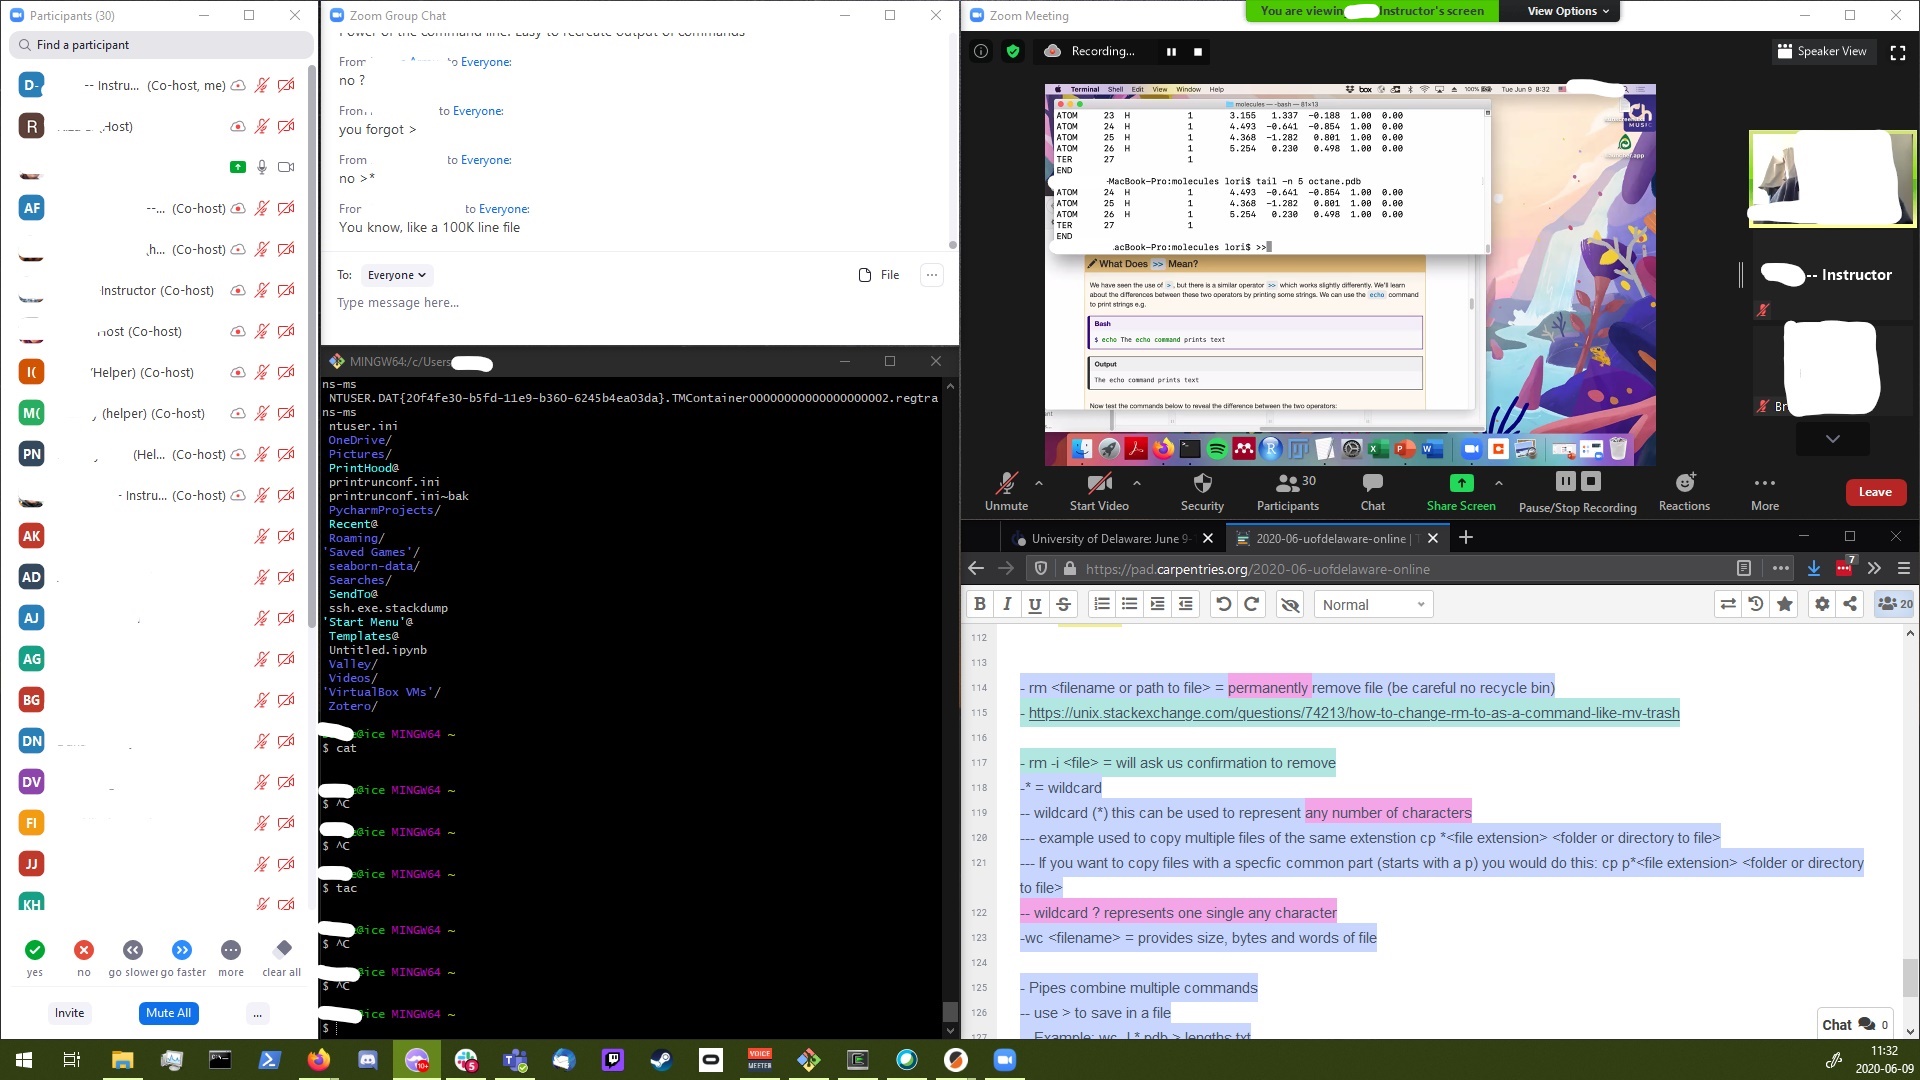The image size is (1920, 1080).
Task: Click the carpentries.org URL in browser address bar
Action: click(x=1258, y=568)
